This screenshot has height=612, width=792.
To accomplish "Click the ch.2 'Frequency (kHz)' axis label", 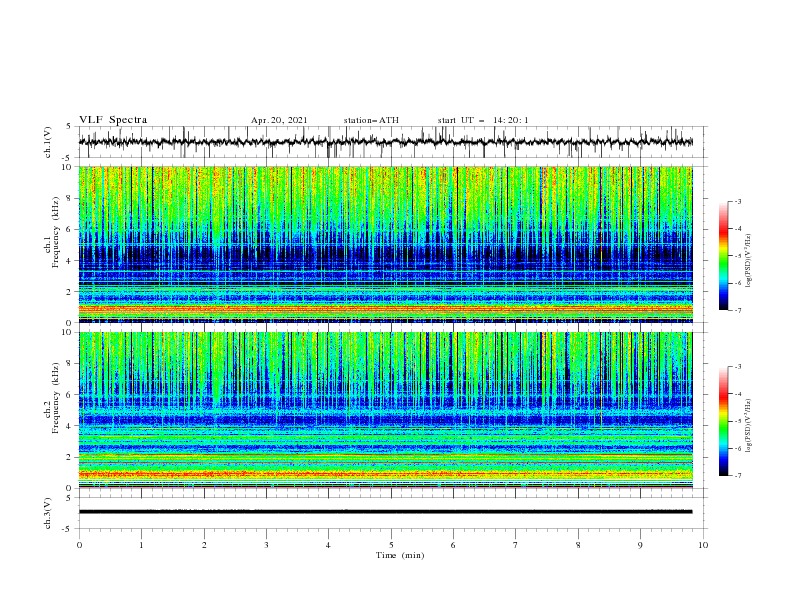I will pos(56,397).
